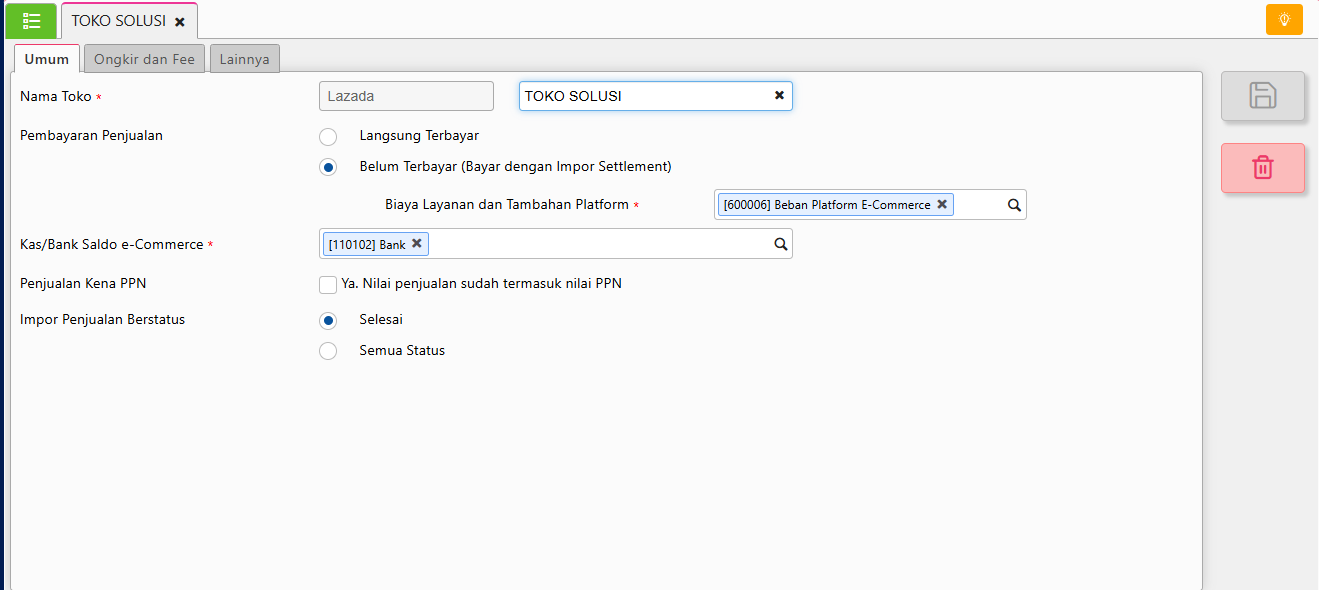Select the Langsung Terbayar radio option

click(328, 136)
